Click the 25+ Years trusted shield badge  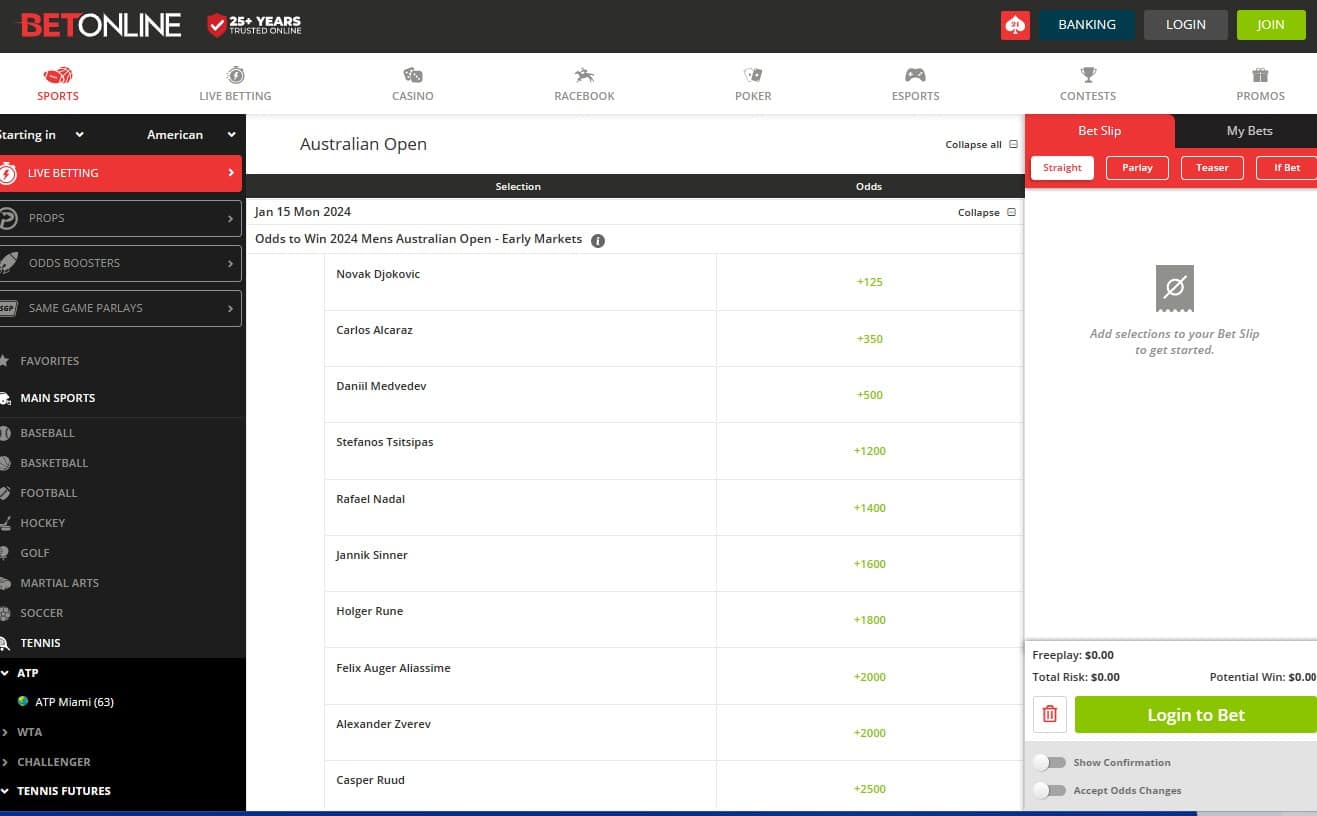254,25
